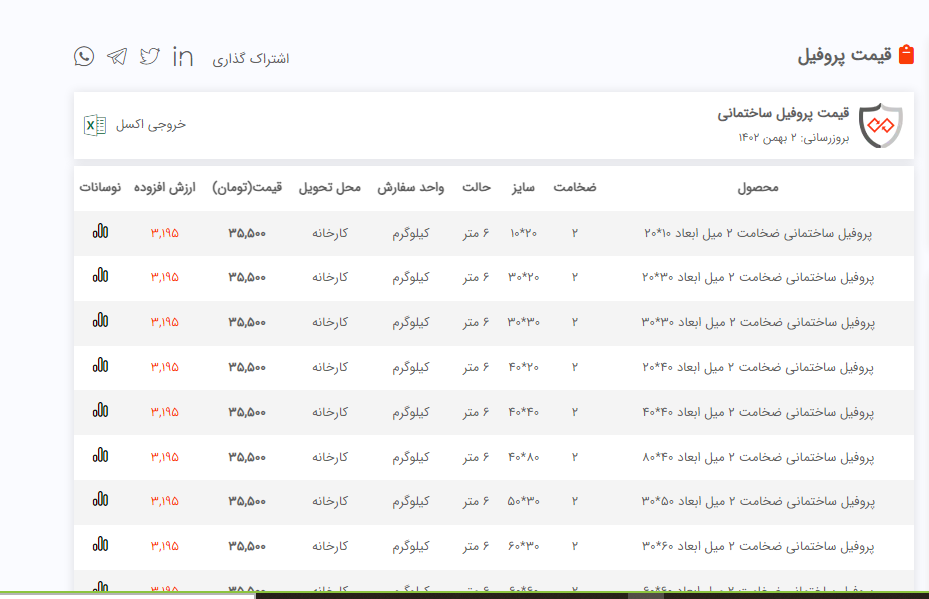The image size is (929, 599).
Task: Open product پروفیل ساختمانی ضخامت 2 میل ابعاد 20*30
Action: (x=757, y=277)
